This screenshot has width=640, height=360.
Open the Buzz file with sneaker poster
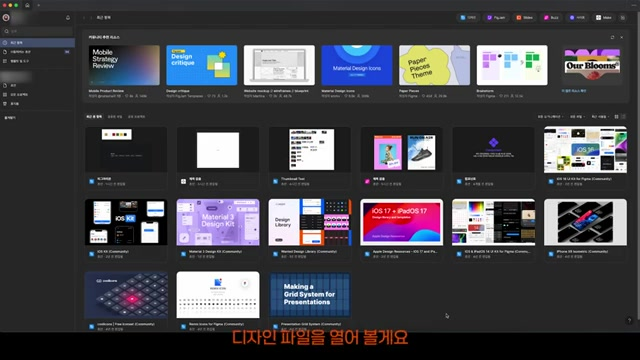click(x=401, y=157)
